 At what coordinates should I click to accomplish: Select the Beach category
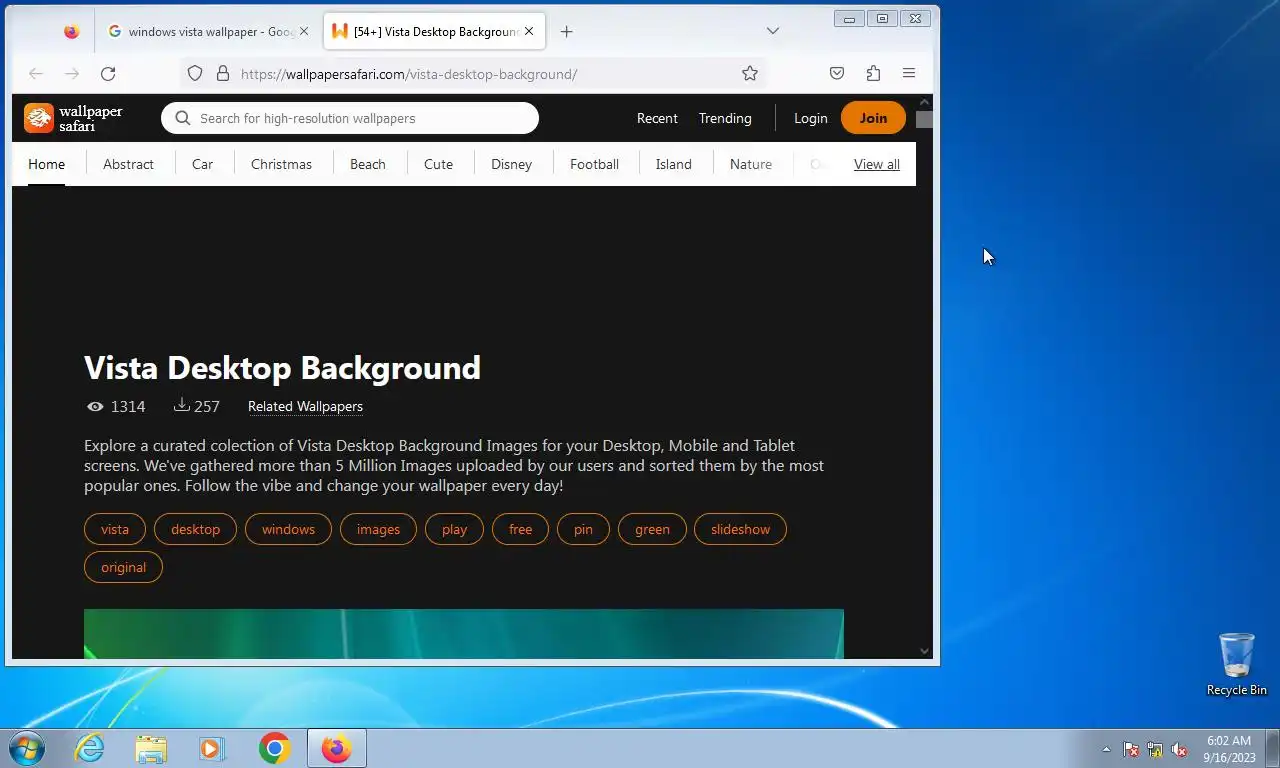tap(367, 164)
